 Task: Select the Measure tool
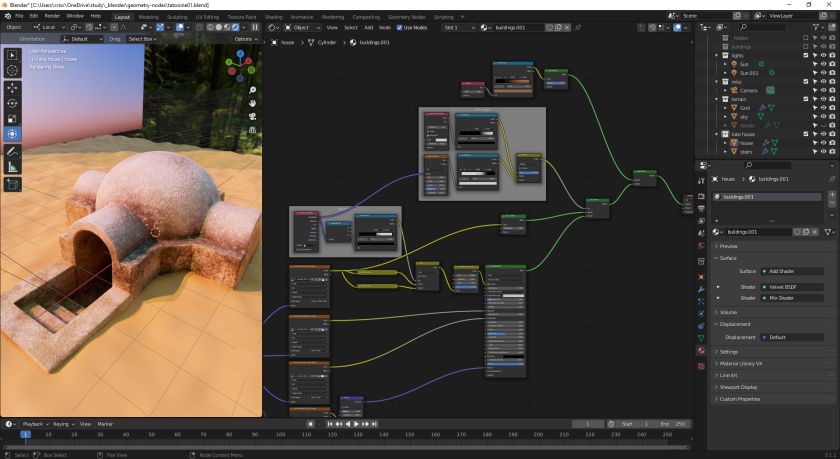click(x=13, y=167)
